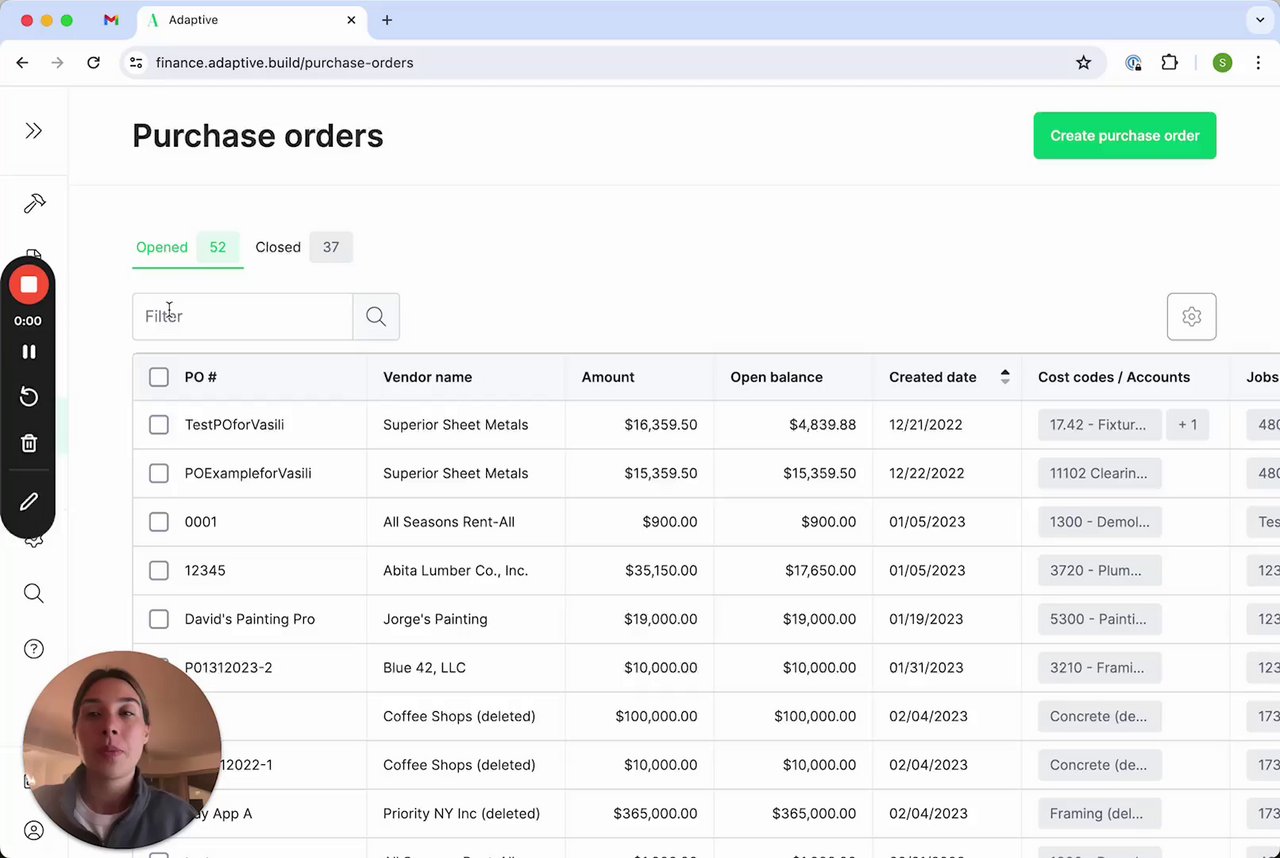Click vendor Abita Lumber Co., Inc.
The image size is (1280, 858).
coord(455,570)
